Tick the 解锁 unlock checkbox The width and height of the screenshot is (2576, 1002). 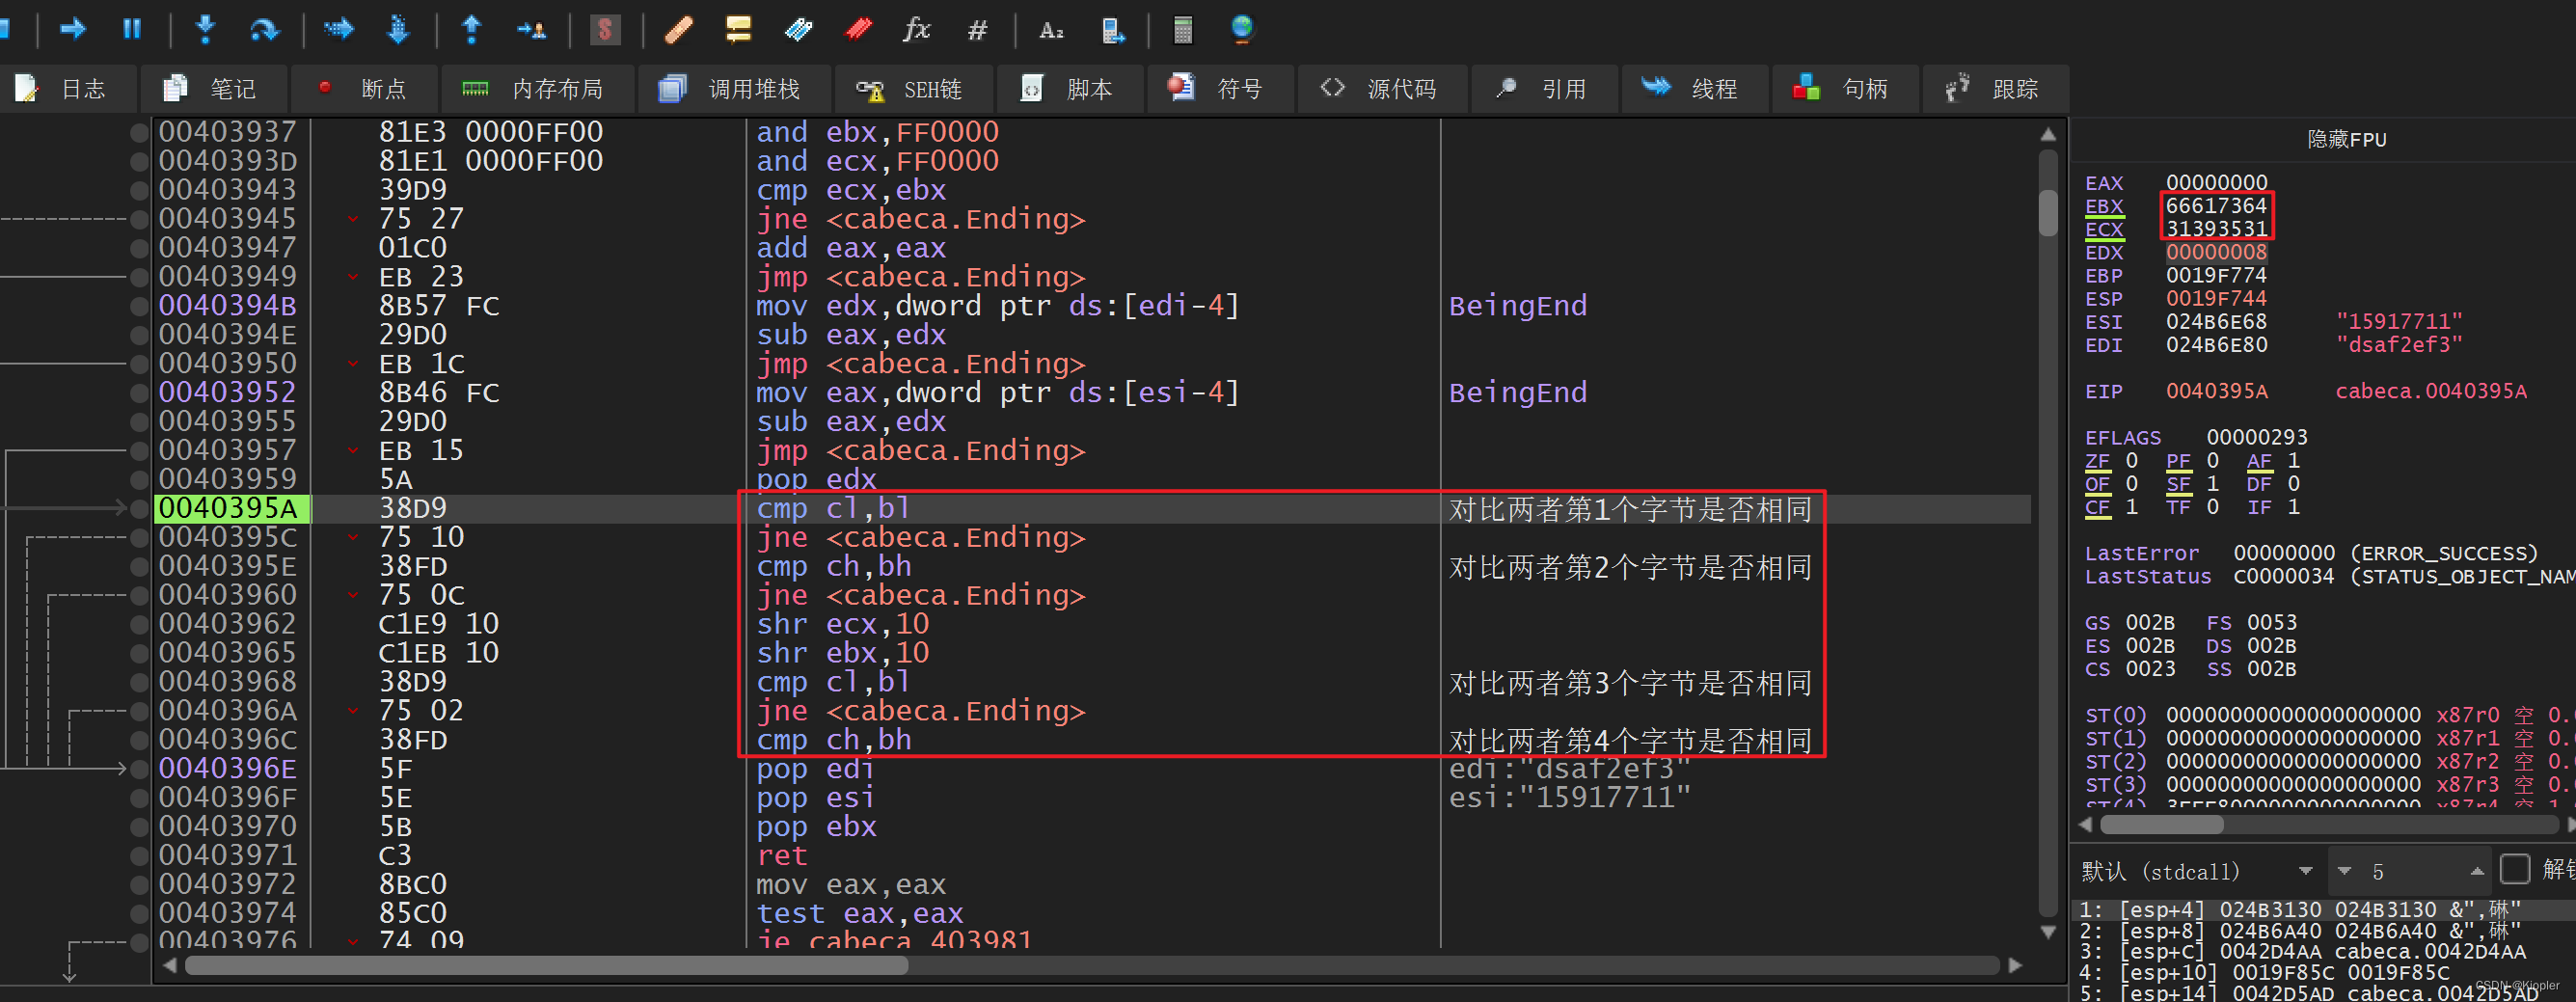click(2515, 870)
